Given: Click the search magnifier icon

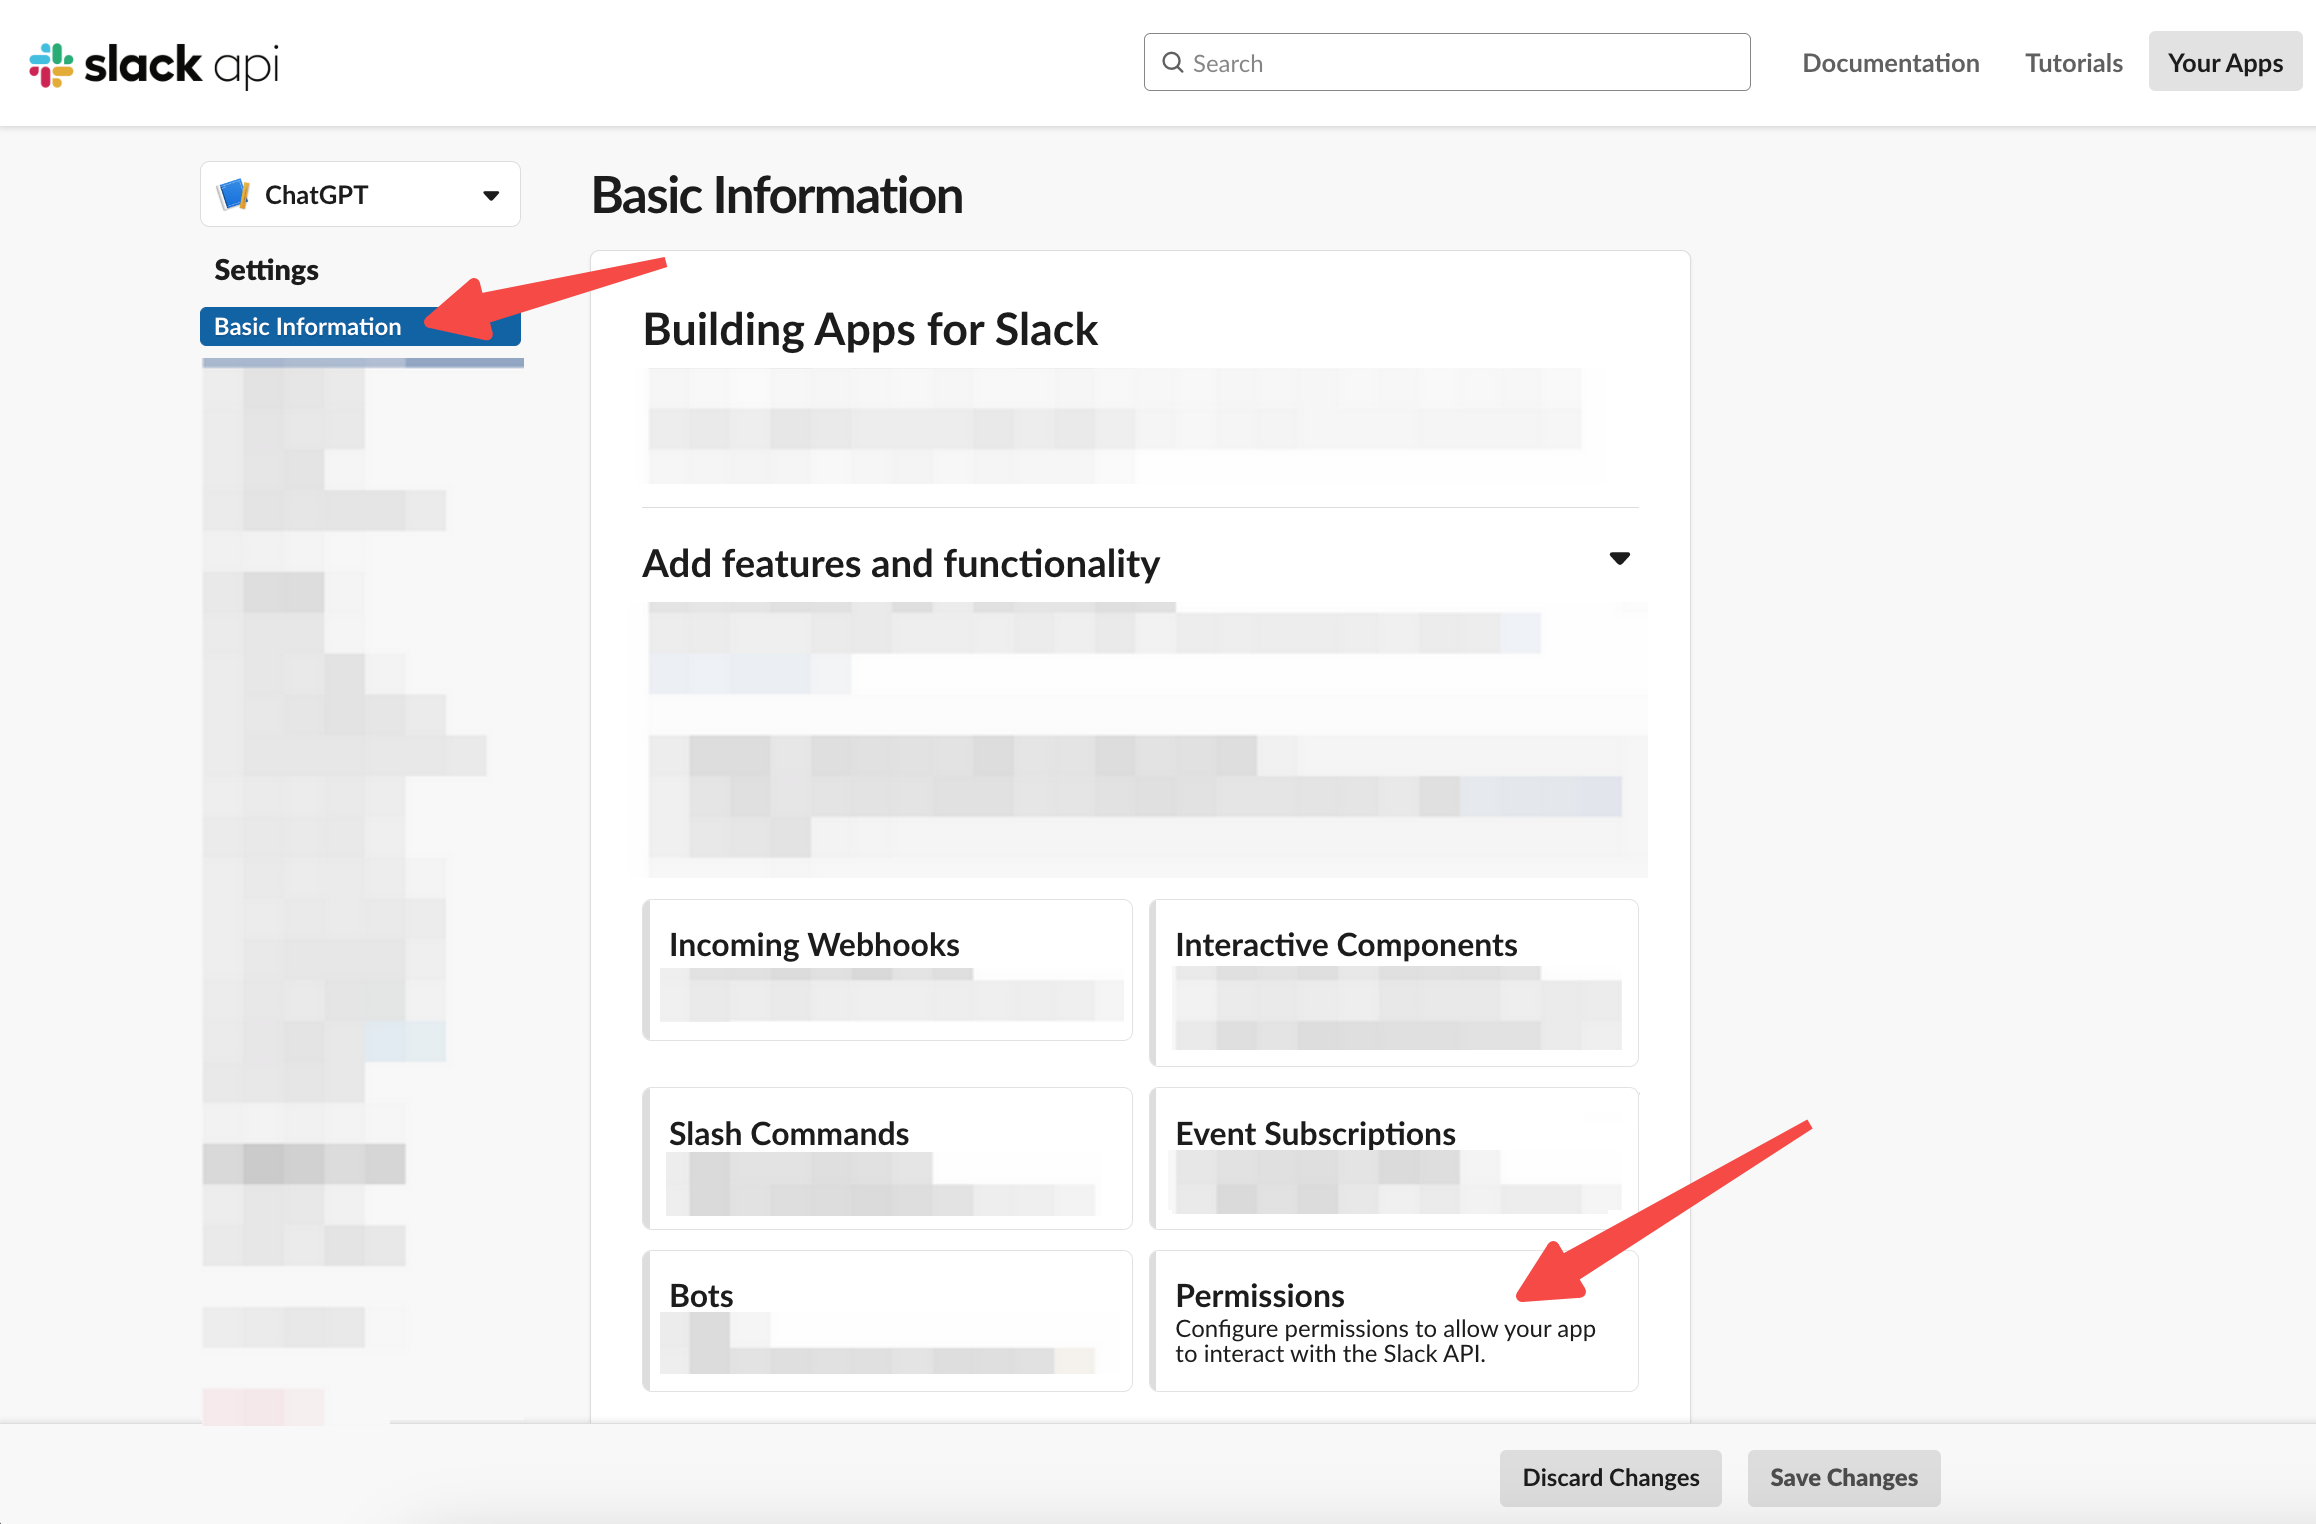Looking at the screenshot, I should coord(1172,63).
